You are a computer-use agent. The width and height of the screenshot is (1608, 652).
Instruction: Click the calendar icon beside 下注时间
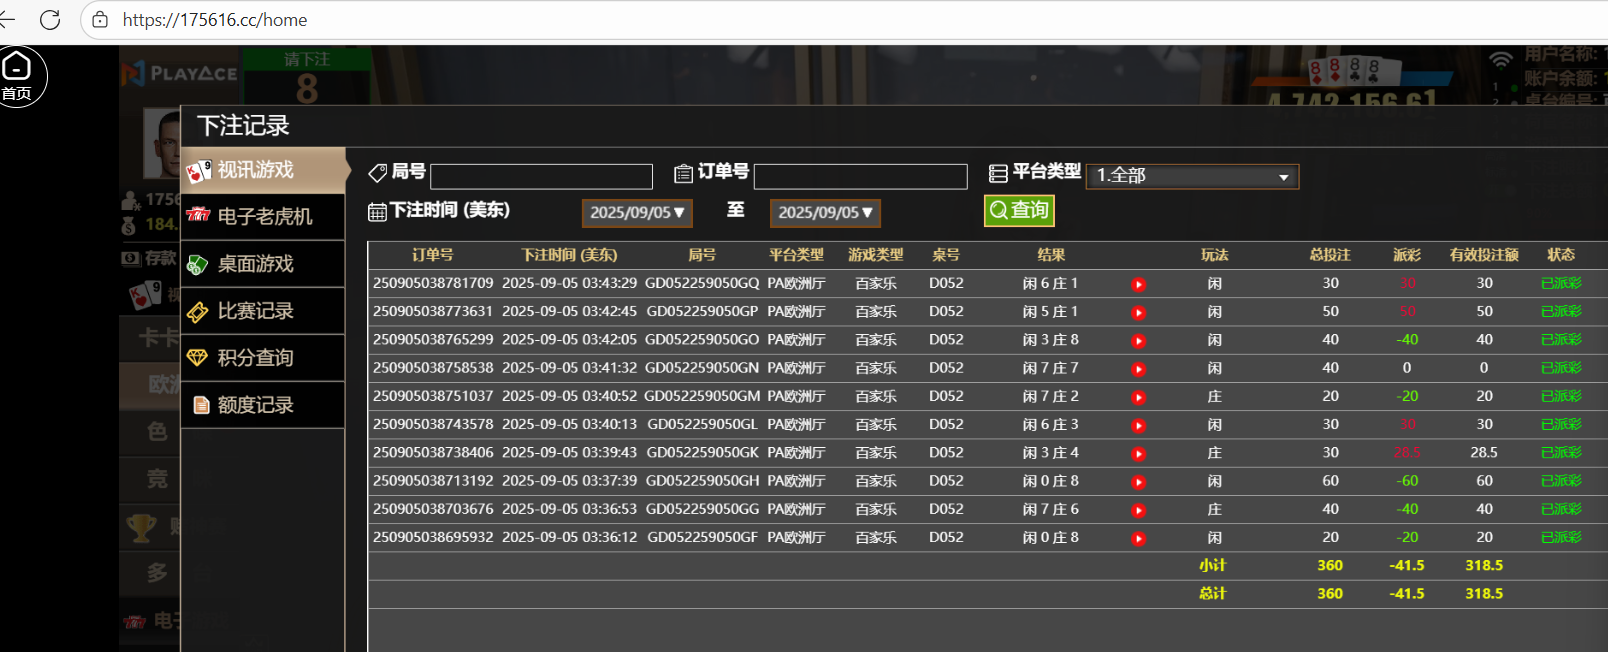coord(377,211)
